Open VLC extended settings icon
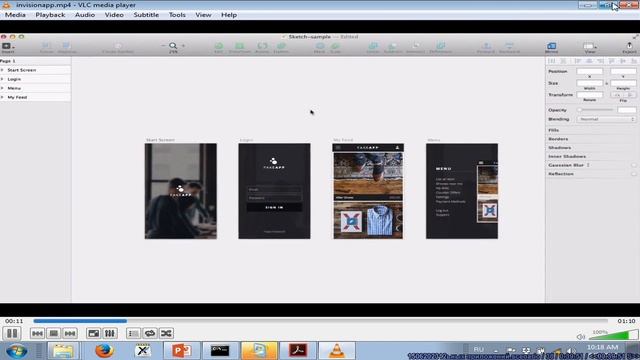Image resolution: width=640 pixels, height=360 pixels. click(109, 333)
